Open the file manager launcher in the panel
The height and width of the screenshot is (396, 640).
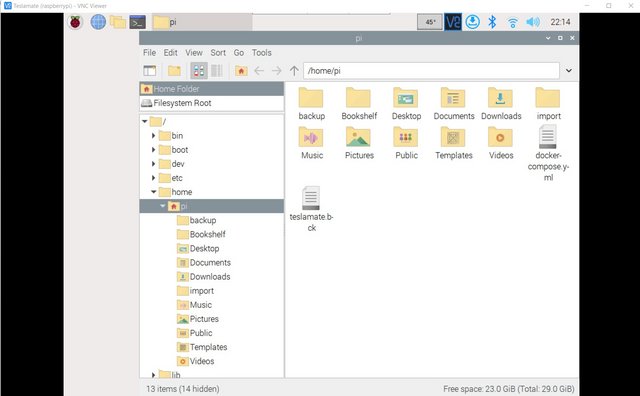(118, 22)
